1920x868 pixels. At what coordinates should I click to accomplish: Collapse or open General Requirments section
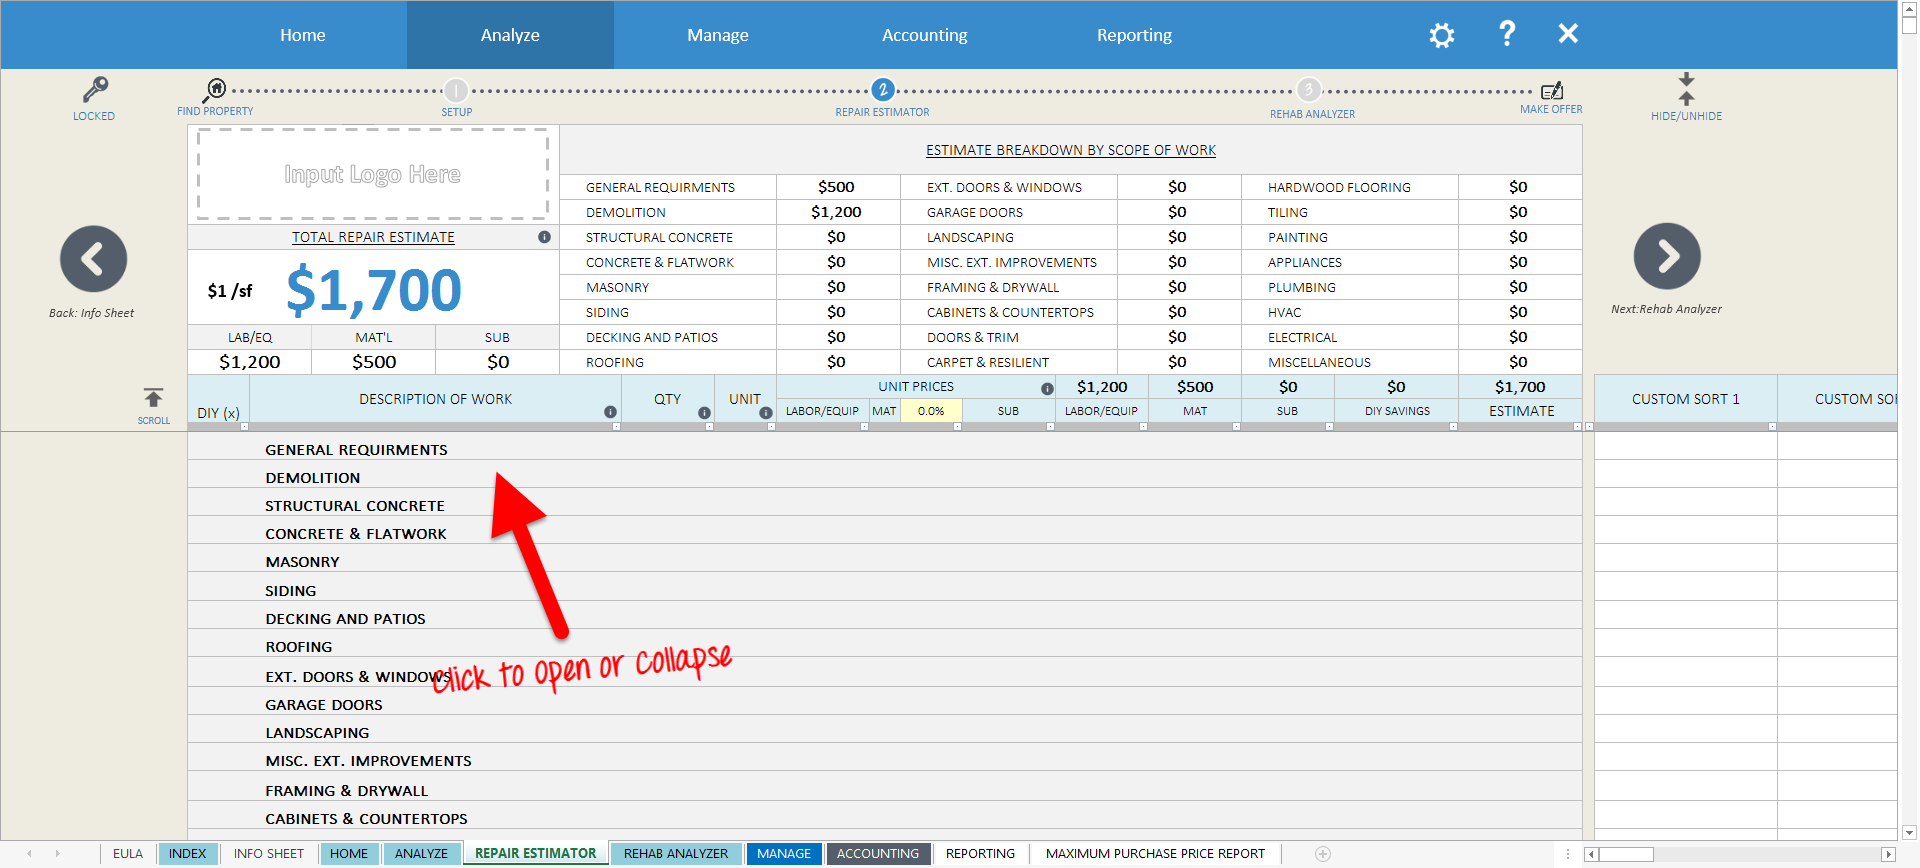pyautogui.click(x=356, y=450)
